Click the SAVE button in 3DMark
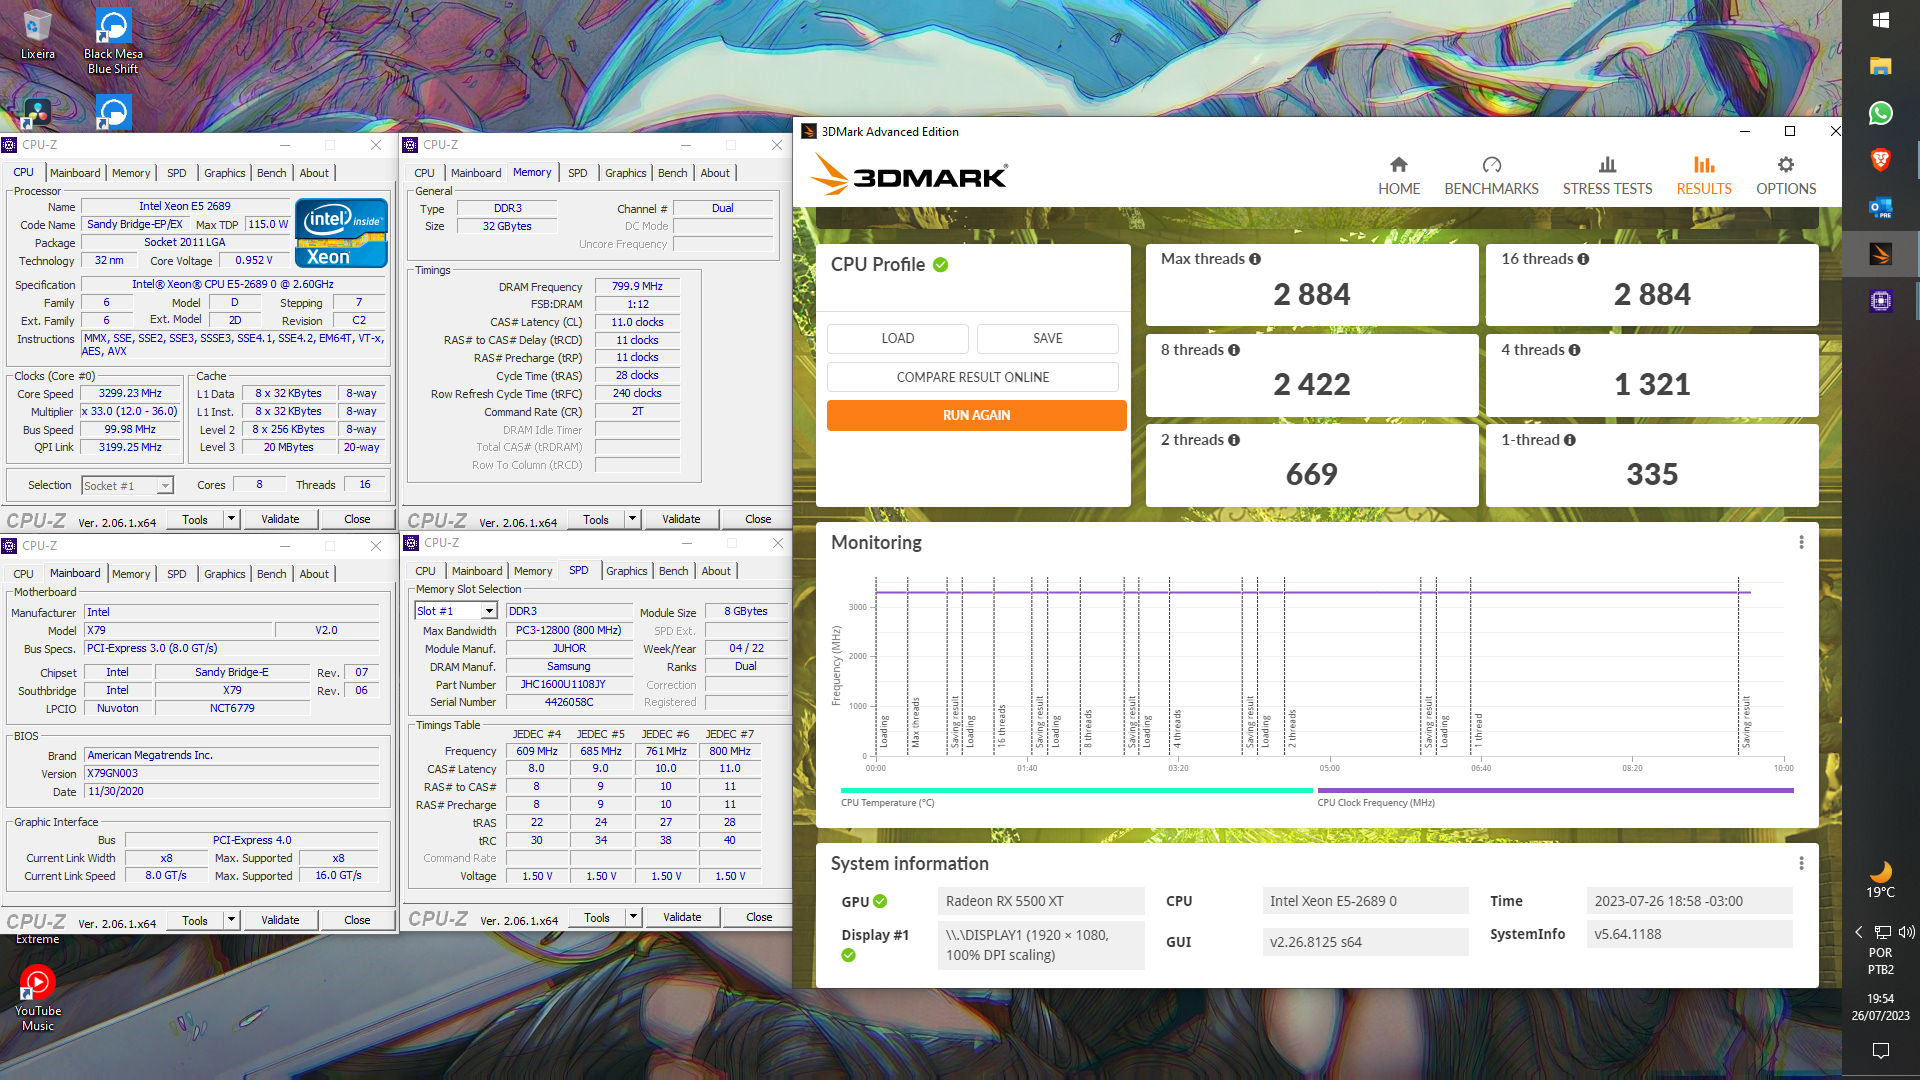This screenshot has width=1920, height=1080. [x=1048, y=338]
